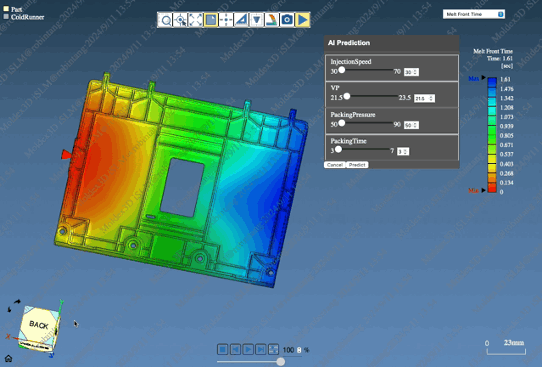
Task: Open the down-triangle clipping dropdown tool
Action: pyautogui.click(x=256, y=20)
